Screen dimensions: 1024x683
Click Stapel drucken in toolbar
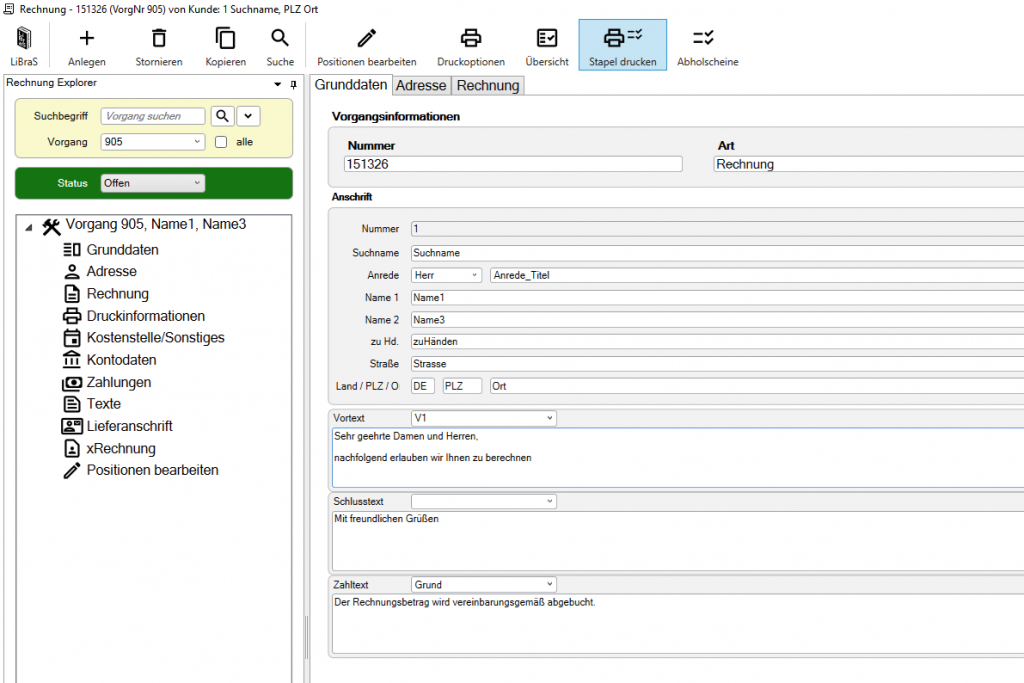[x=622, y=39]
